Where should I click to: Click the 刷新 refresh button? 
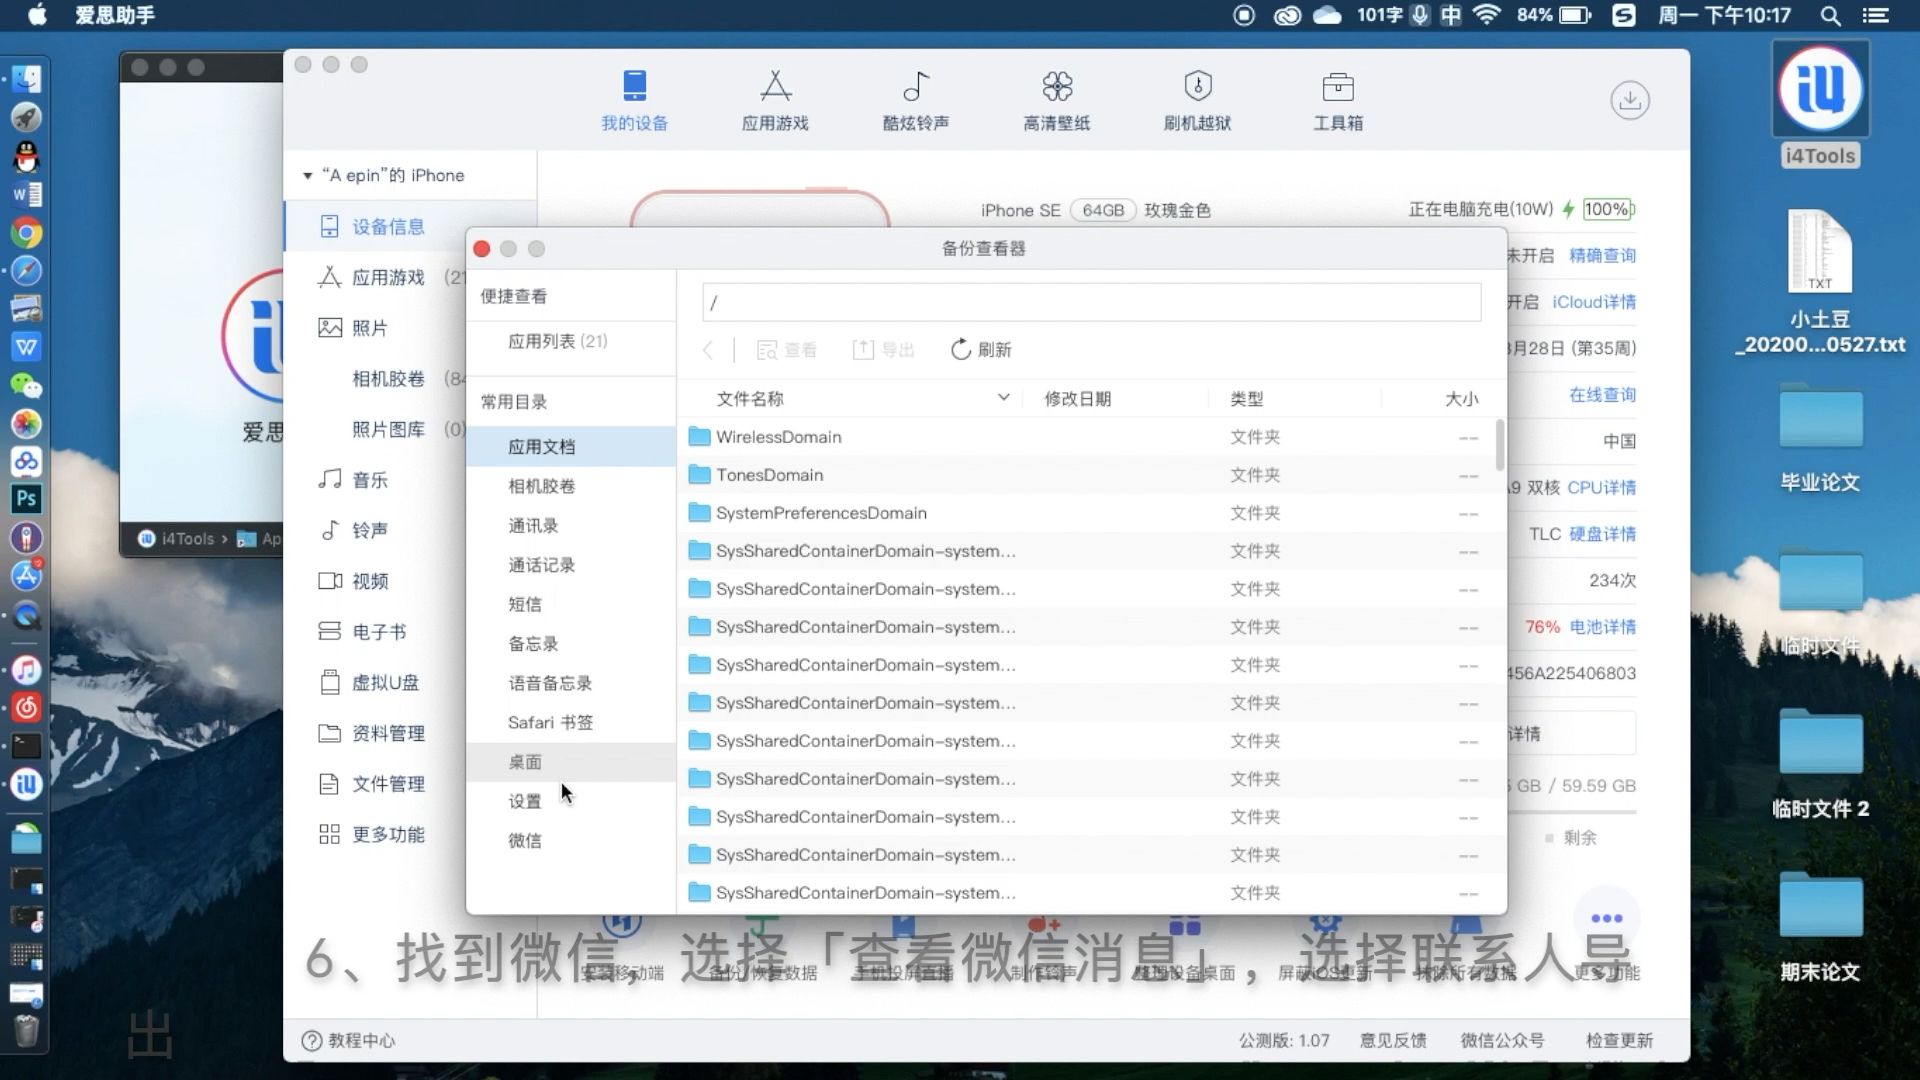[981, 350]
